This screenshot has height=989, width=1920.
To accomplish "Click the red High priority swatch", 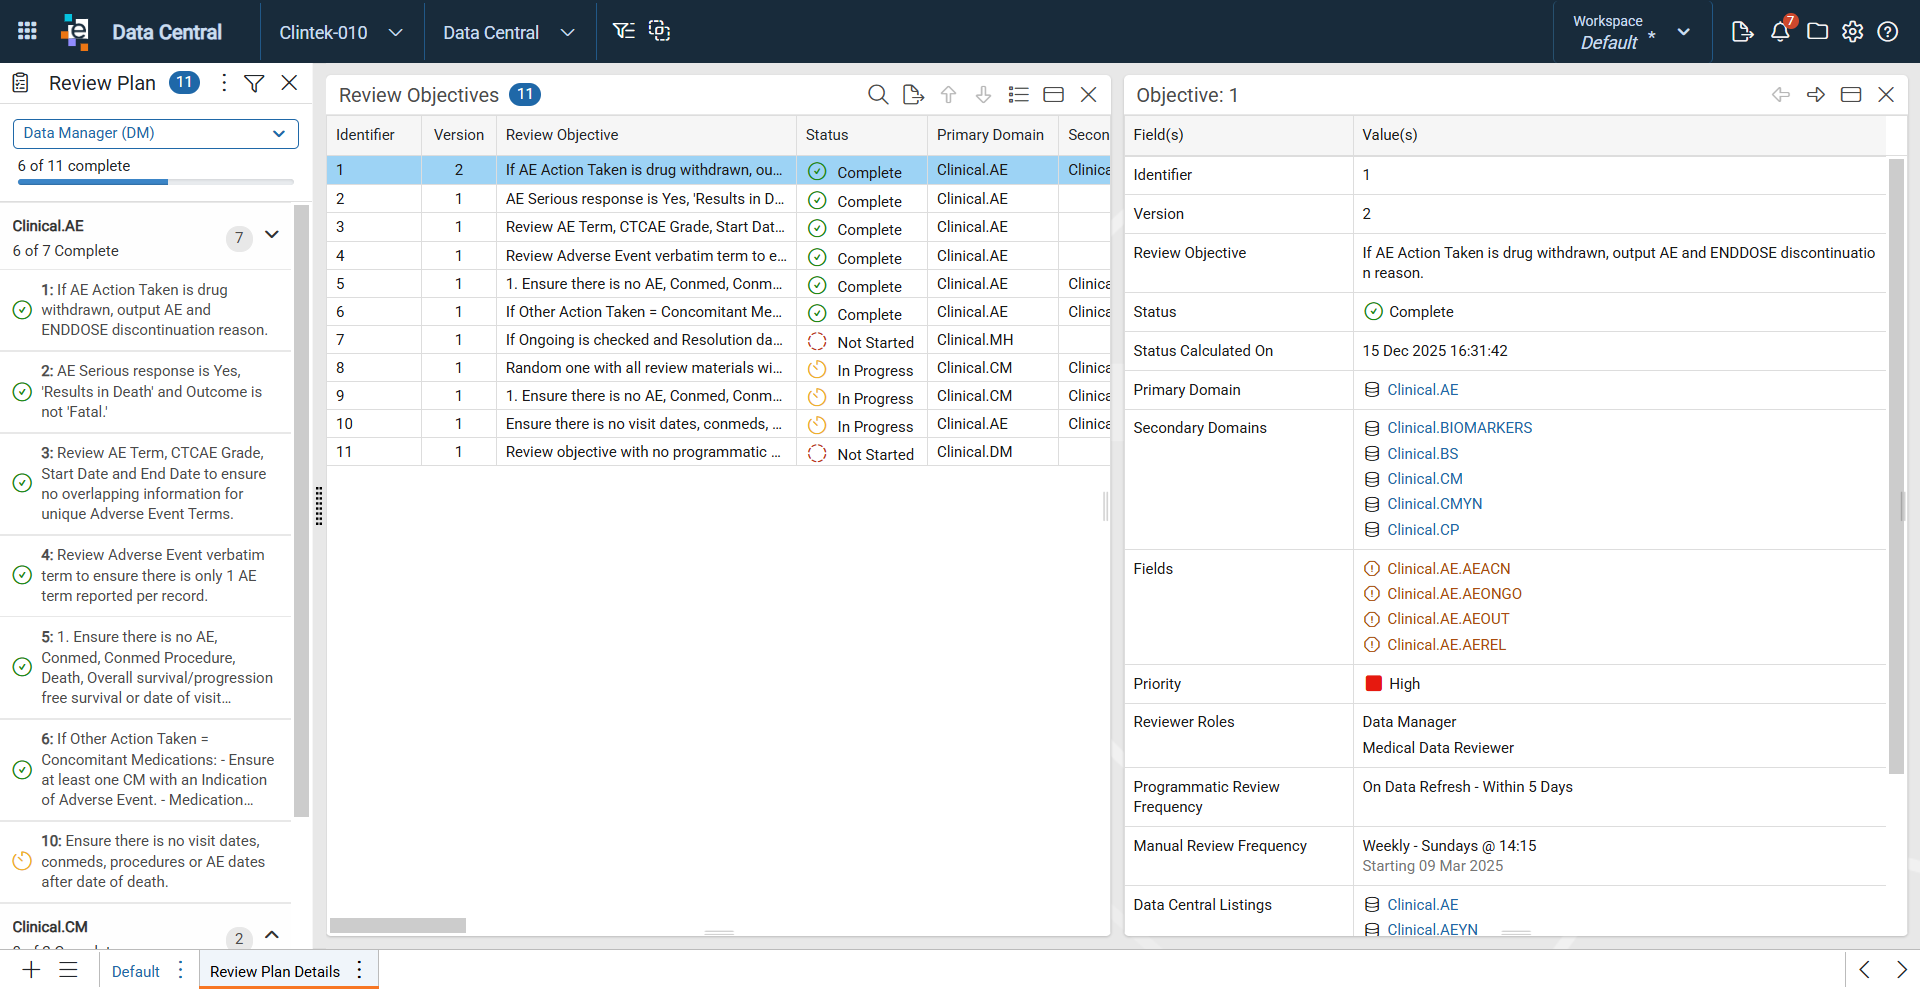I will (x=1373, y=684).
